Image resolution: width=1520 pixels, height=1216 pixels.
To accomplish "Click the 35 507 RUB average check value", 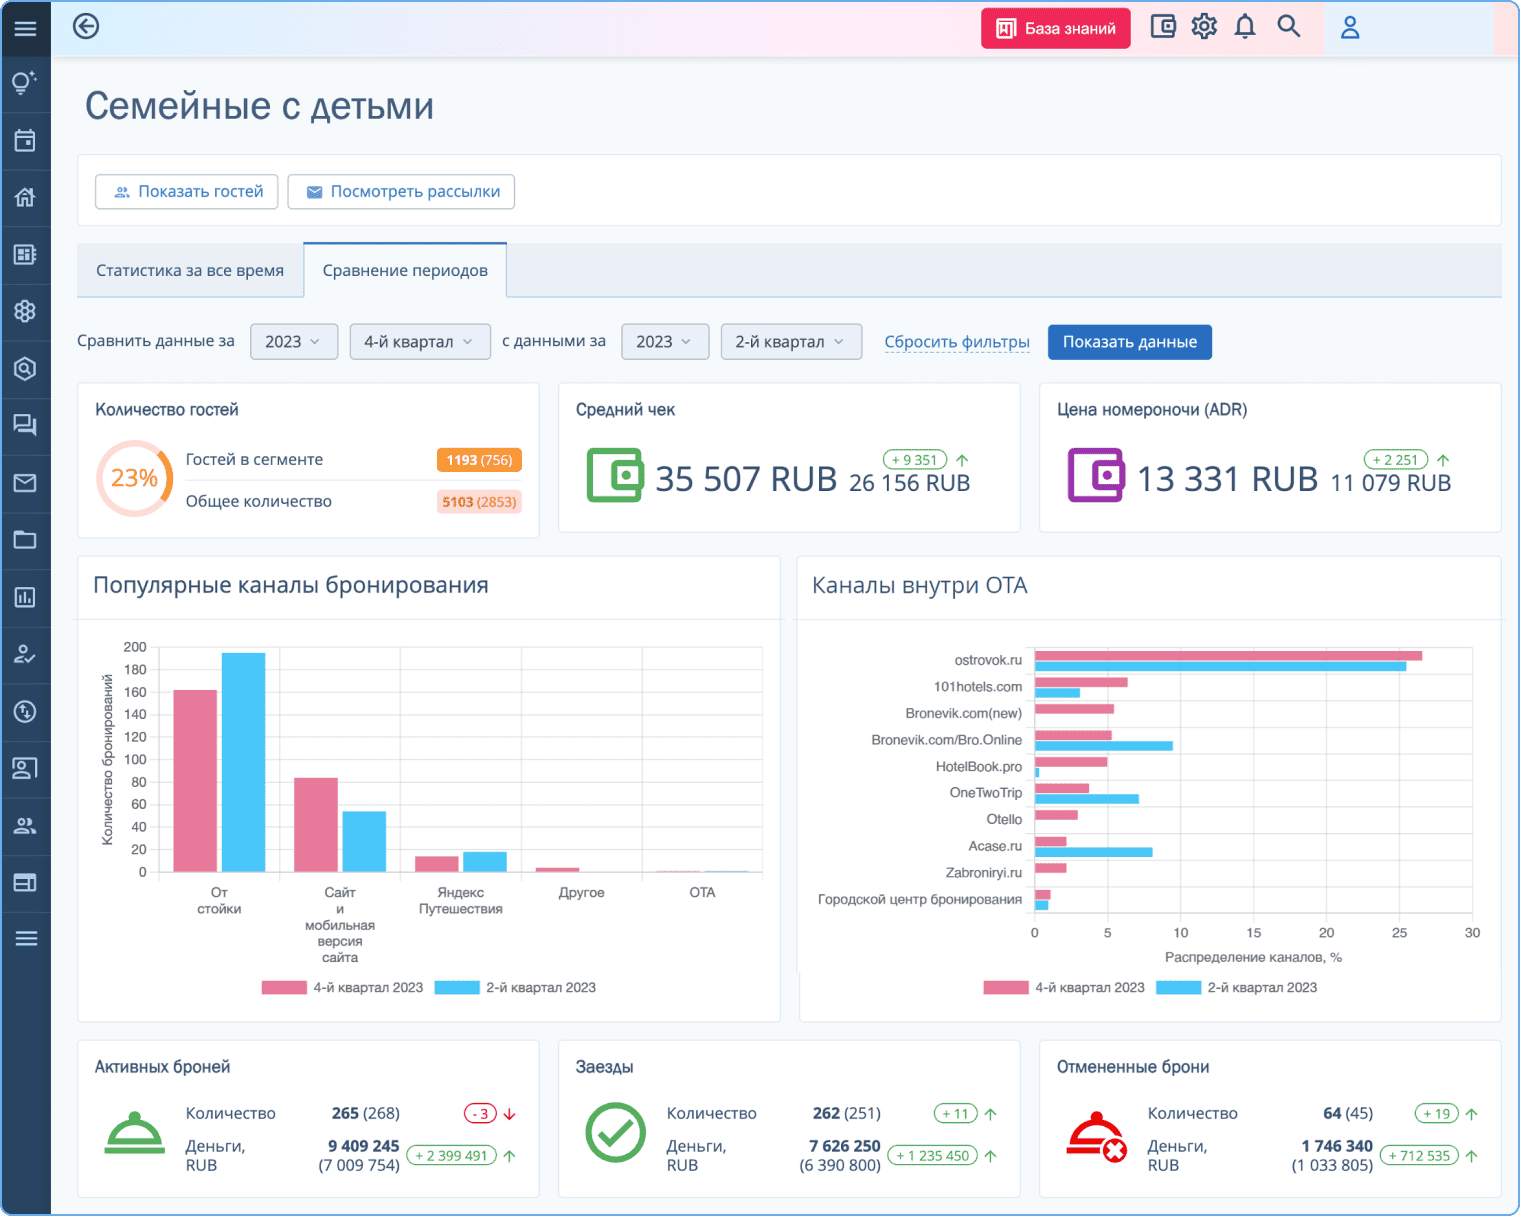I will point(746,479).
